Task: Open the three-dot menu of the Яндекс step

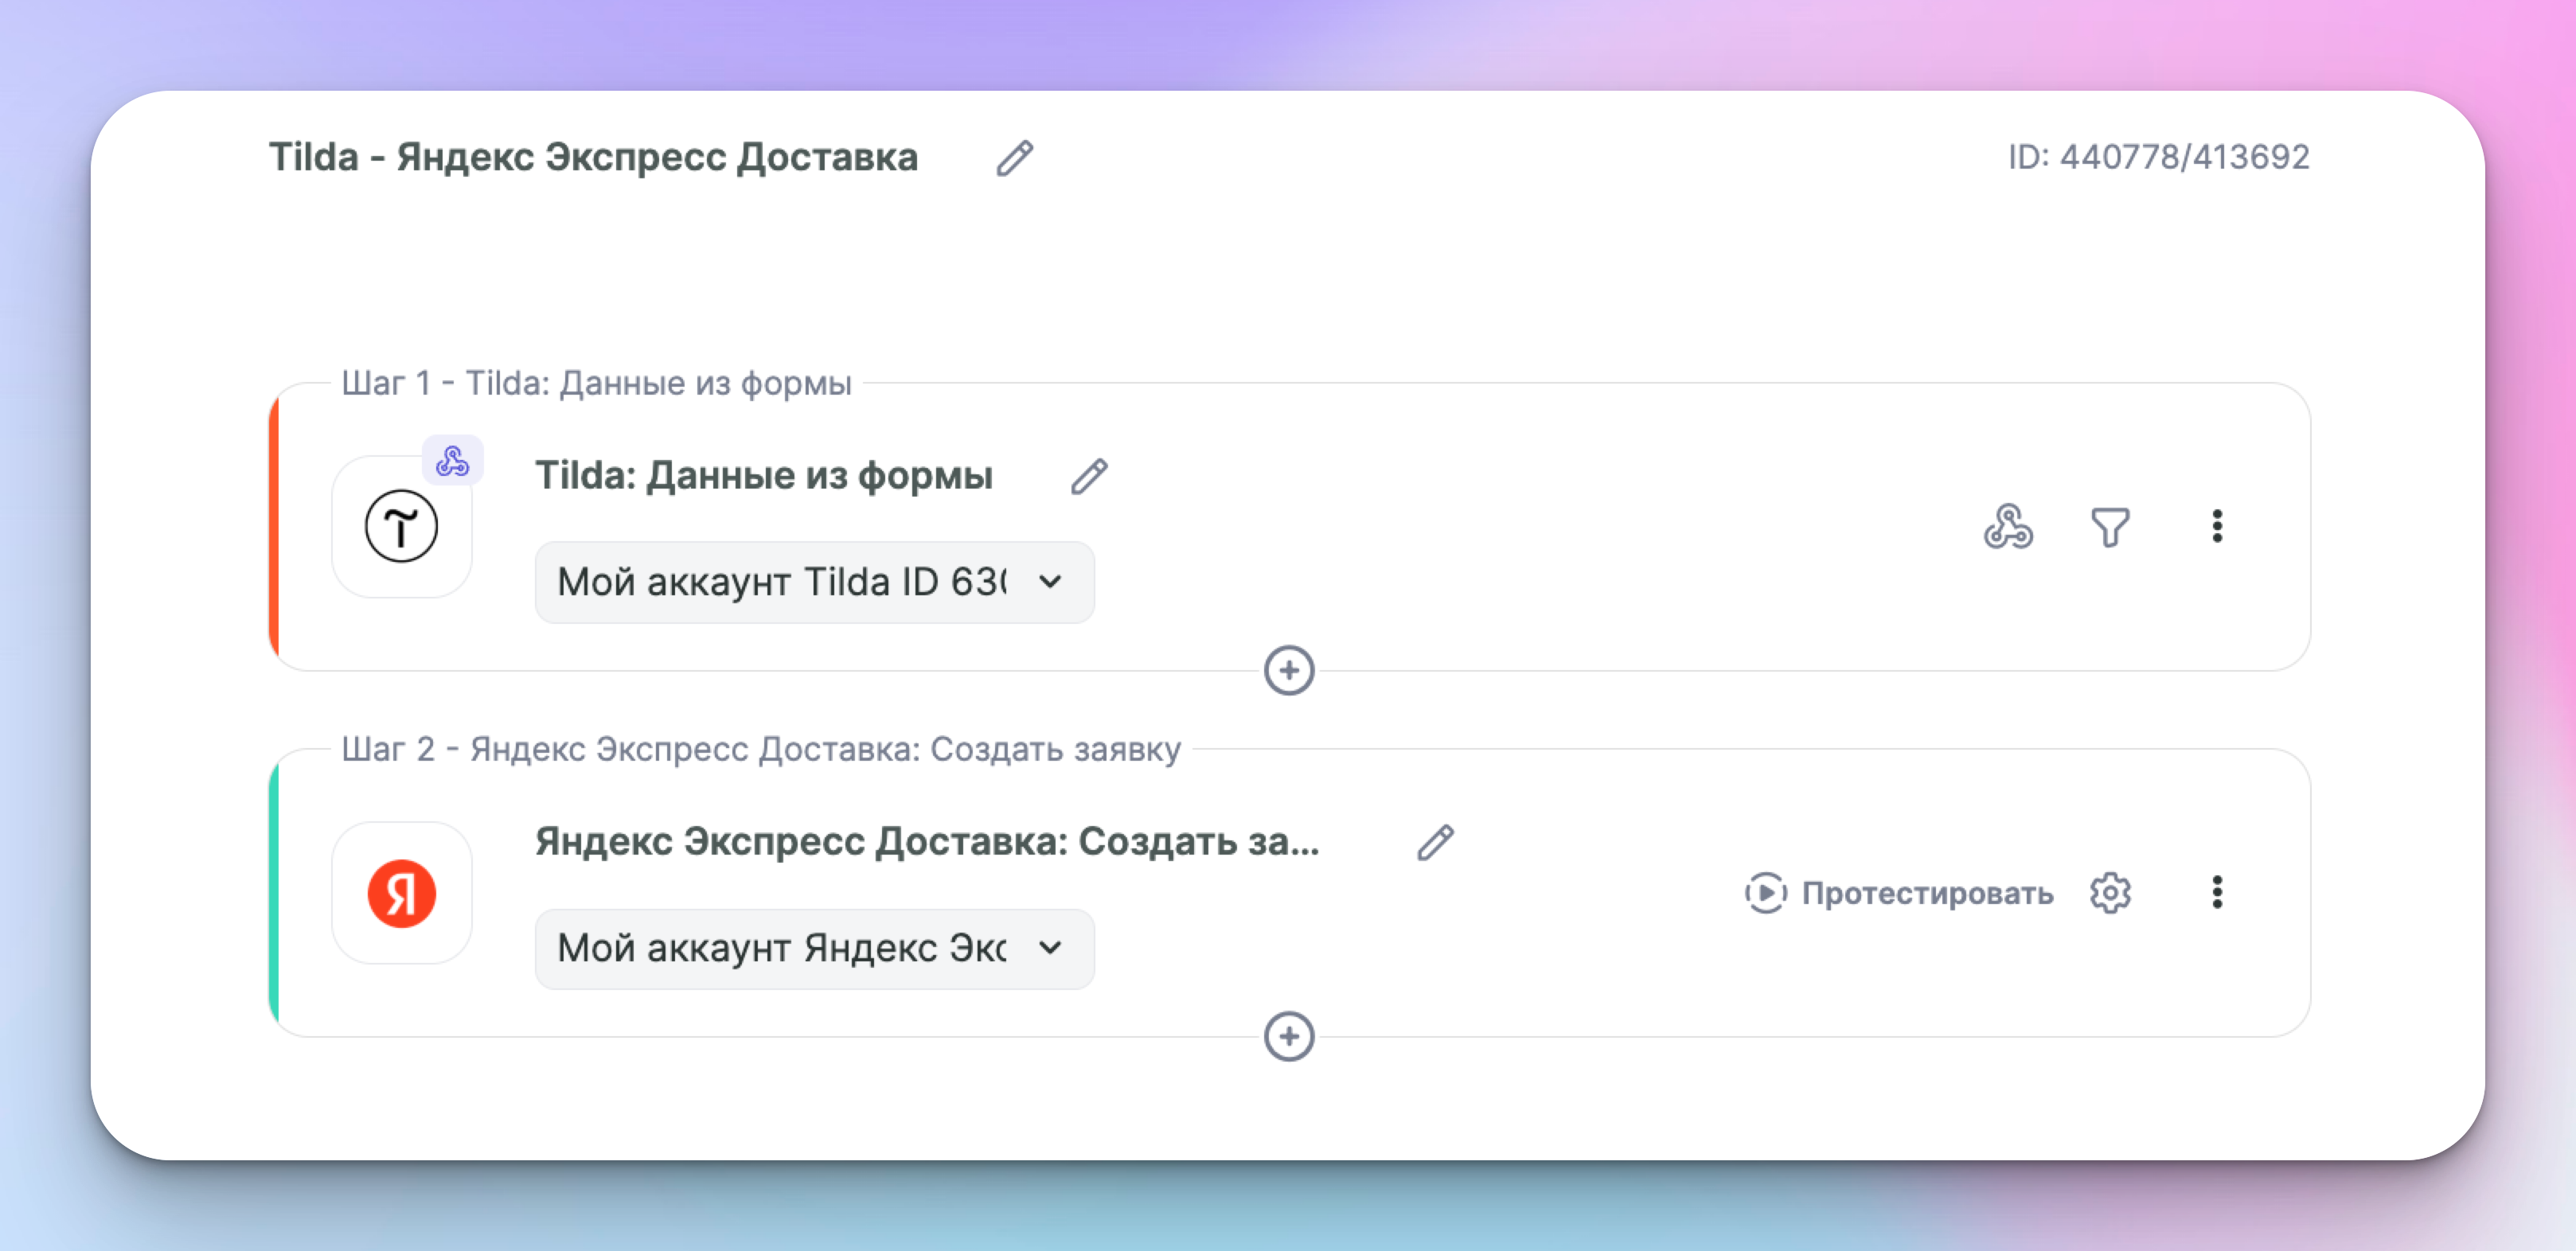Action: point(2217,892)
